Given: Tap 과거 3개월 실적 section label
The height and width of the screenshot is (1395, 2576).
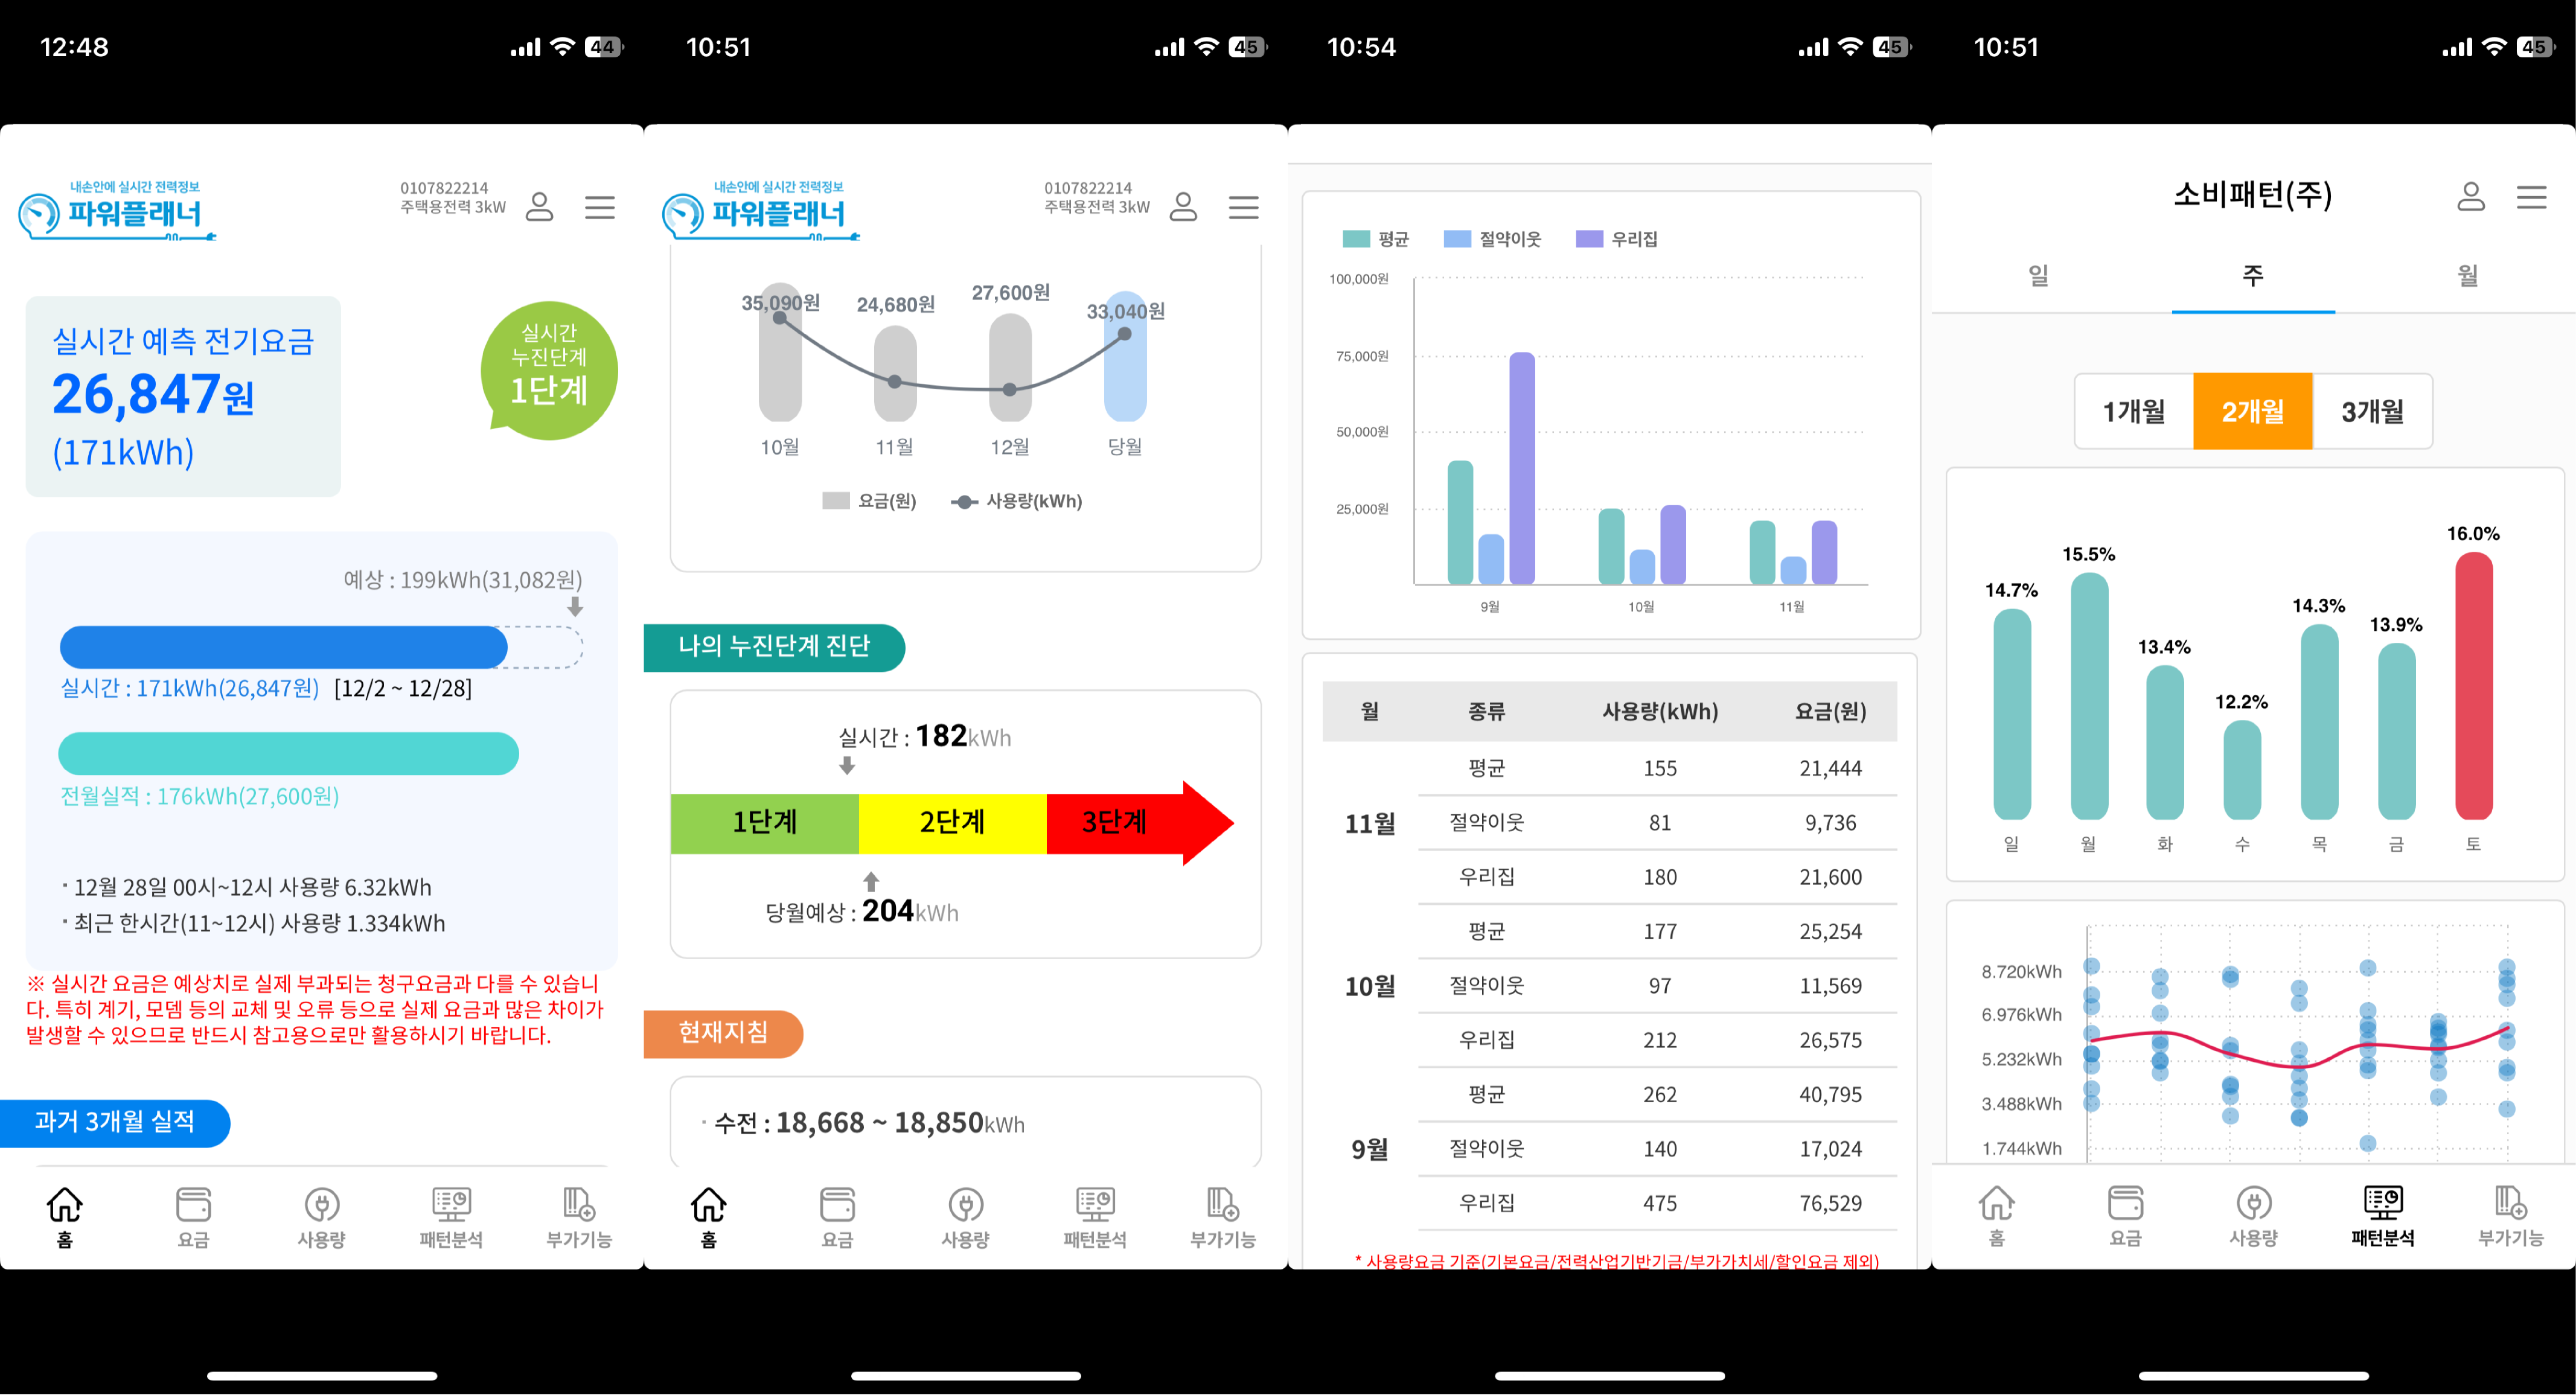Looking at the screenshot, I should click(x=115, y=1122).
